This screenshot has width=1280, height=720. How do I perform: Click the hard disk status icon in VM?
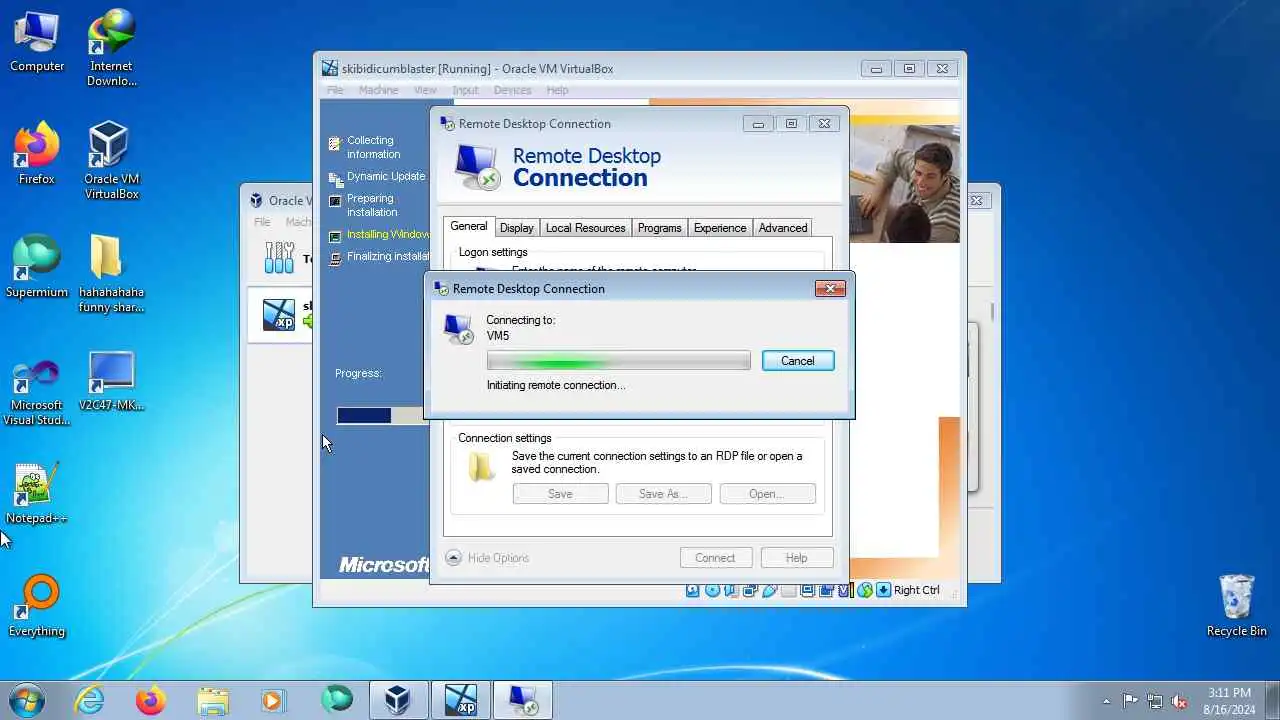click(x=692, y=590)
